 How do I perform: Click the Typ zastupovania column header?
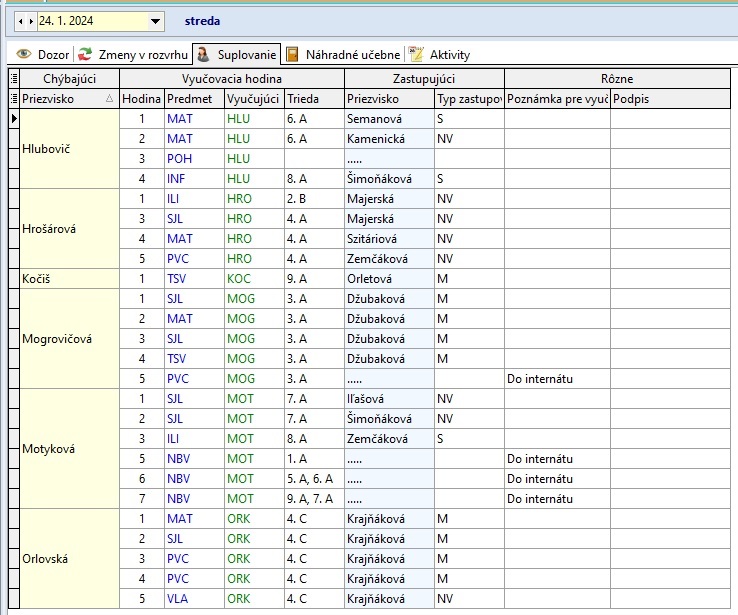468,99
